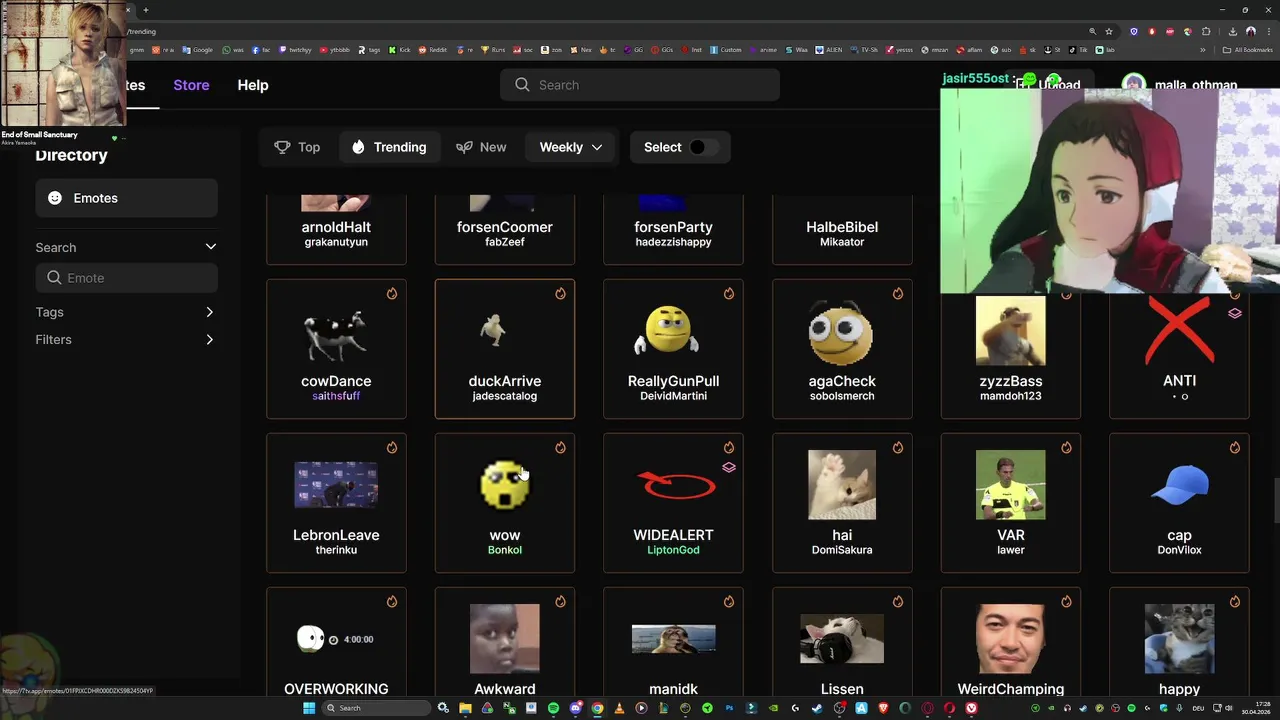Open the All Bookmarks folder

pos(1248,49)
